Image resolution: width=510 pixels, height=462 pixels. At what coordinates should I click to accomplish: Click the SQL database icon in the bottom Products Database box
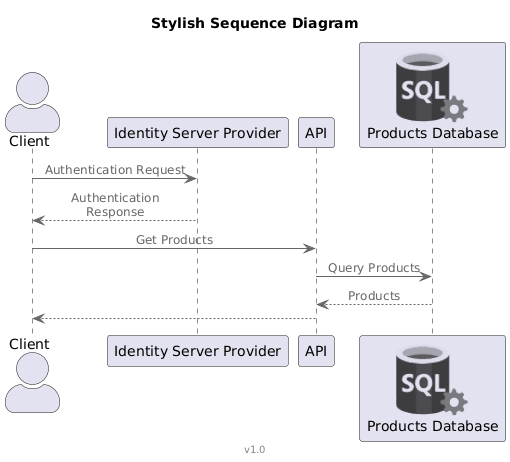[431, 380]
